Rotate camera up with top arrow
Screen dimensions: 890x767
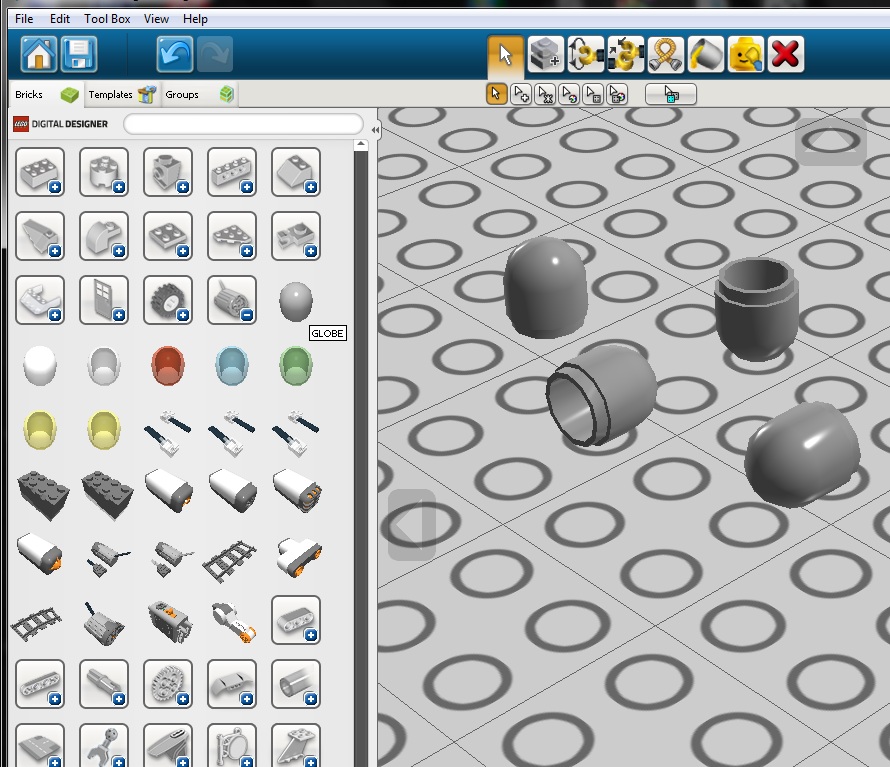tap(830, 140)
